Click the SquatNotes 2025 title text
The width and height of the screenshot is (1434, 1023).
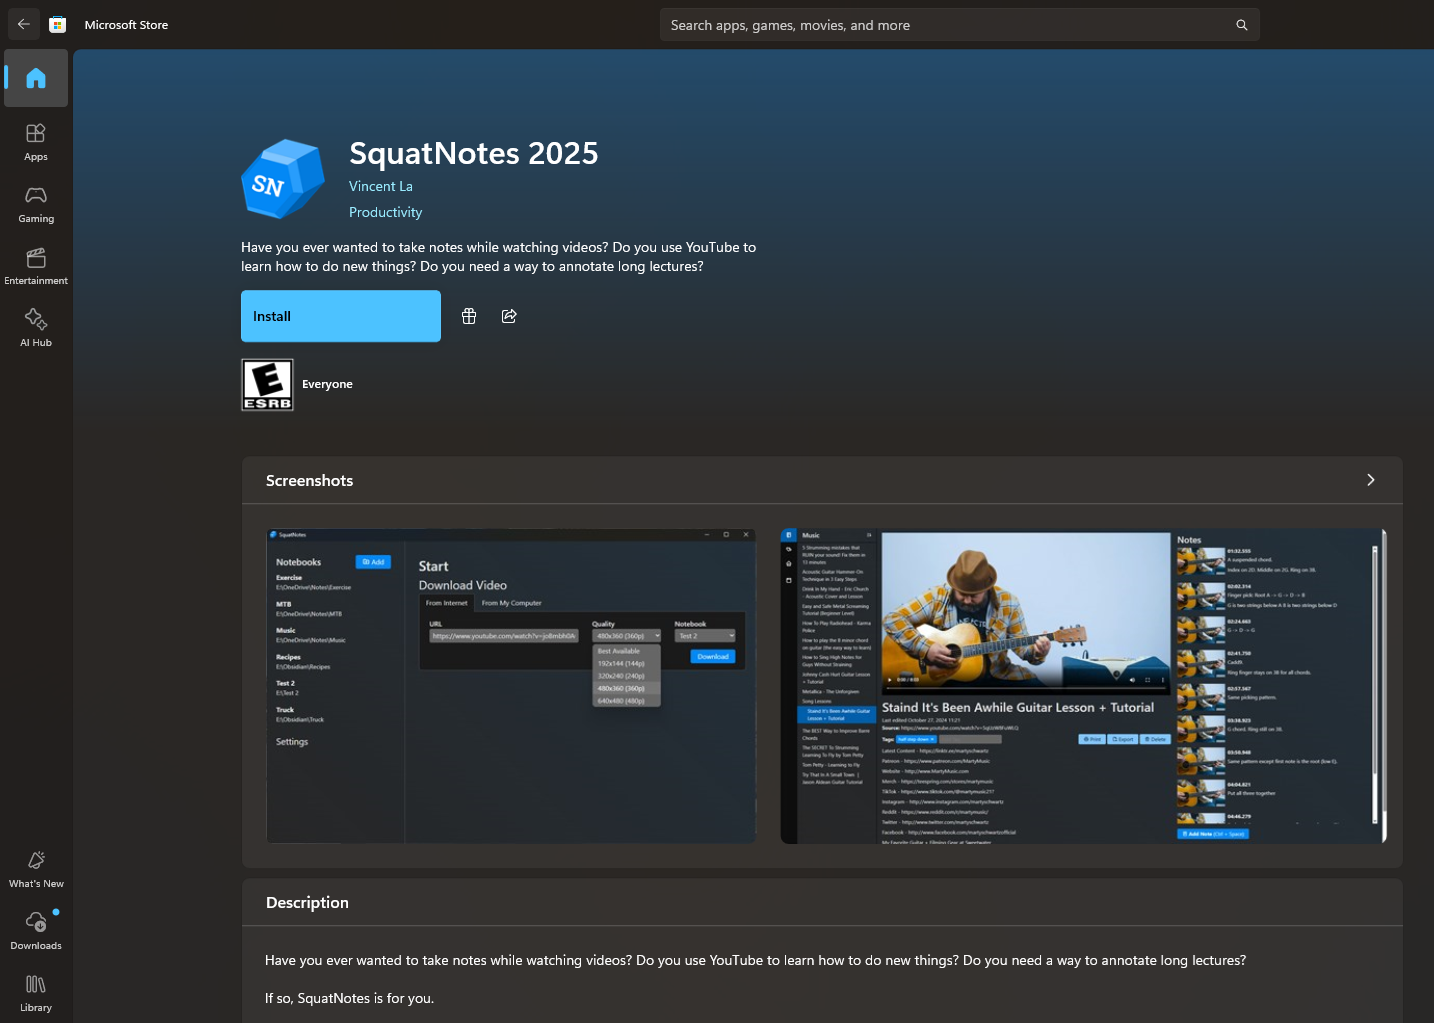[474, 153]
